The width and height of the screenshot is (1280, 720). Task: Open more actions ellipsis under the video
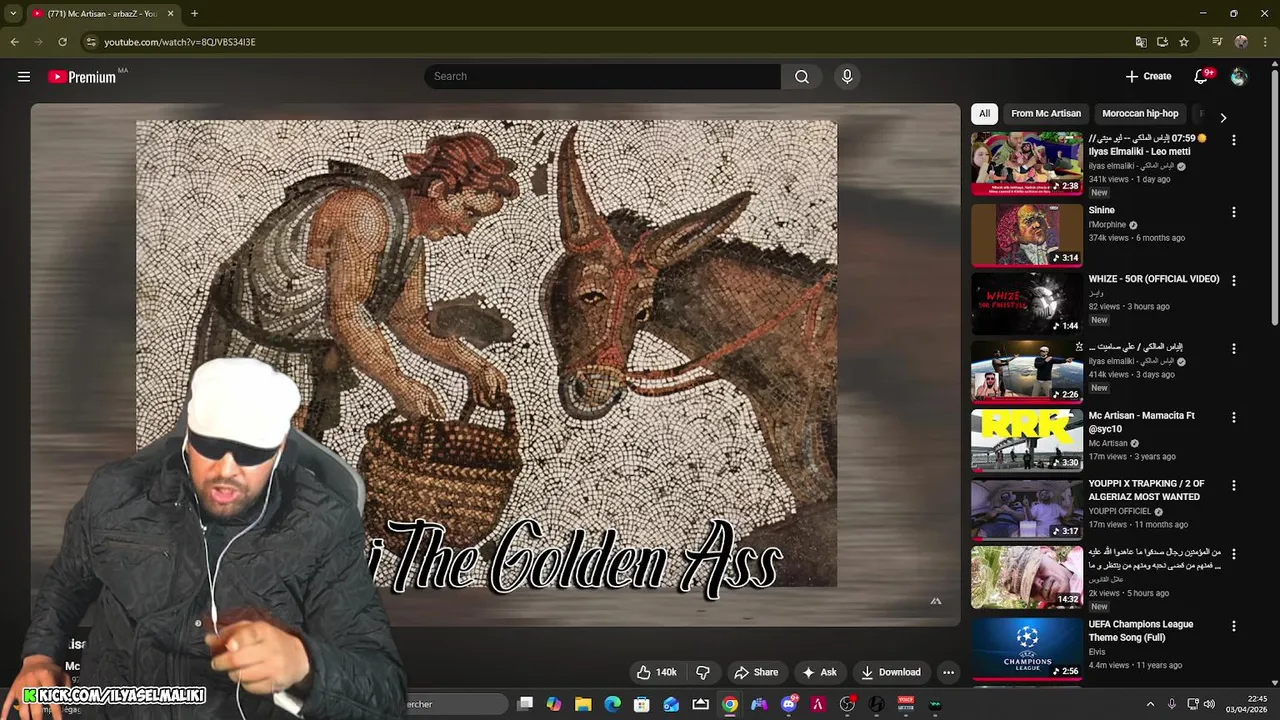[x=948, y=672]
